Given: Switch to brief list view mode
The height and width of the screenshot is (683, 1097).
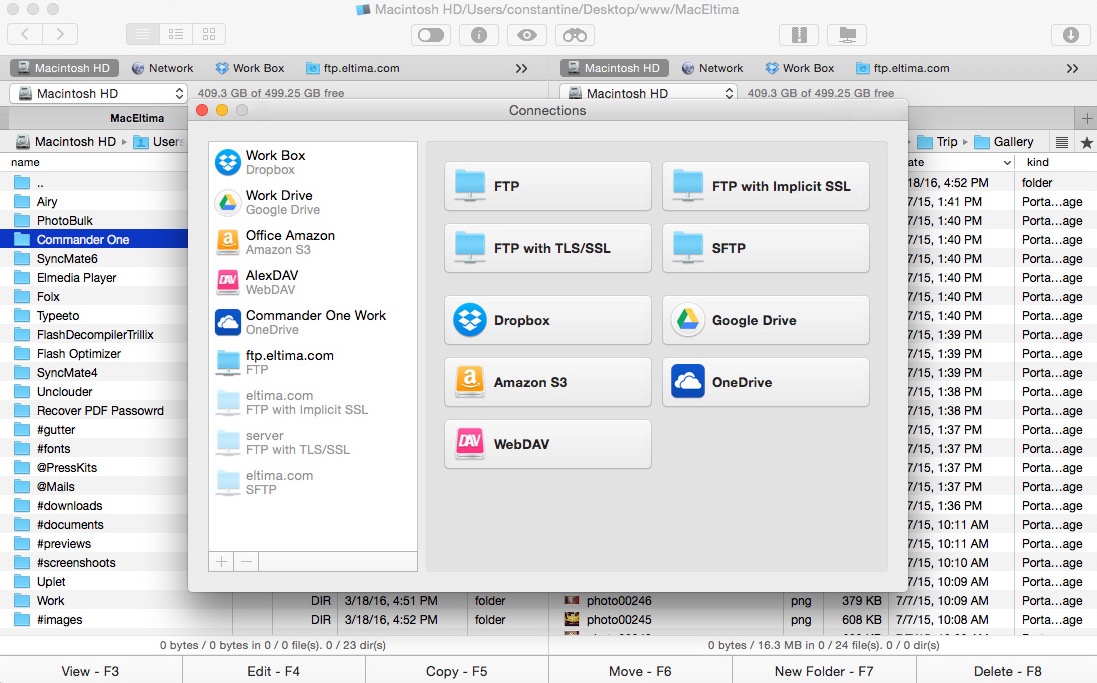Looking at the screenshot, I should [x=176, y=34].
